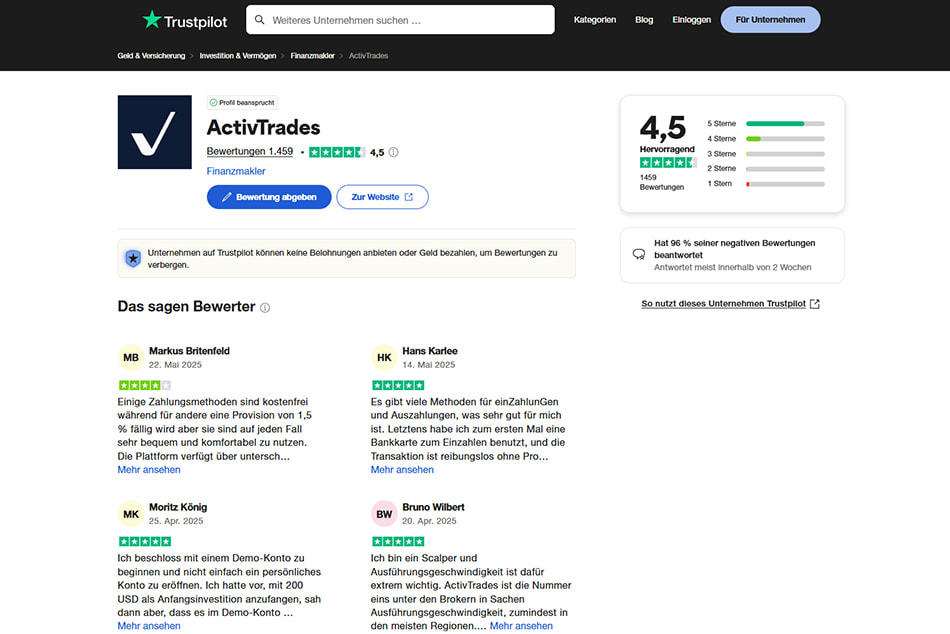Click Einloggen in the header

coord(691,20)
